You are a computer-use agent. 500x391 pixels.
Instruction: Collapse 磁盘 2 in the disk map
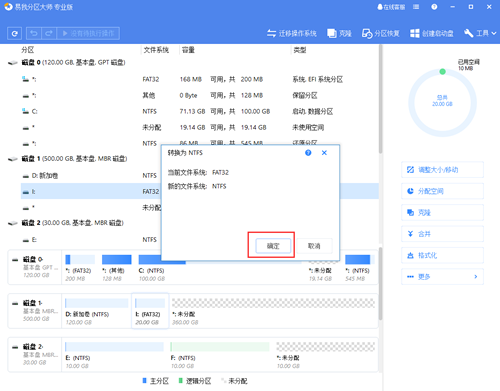point(15,347)
